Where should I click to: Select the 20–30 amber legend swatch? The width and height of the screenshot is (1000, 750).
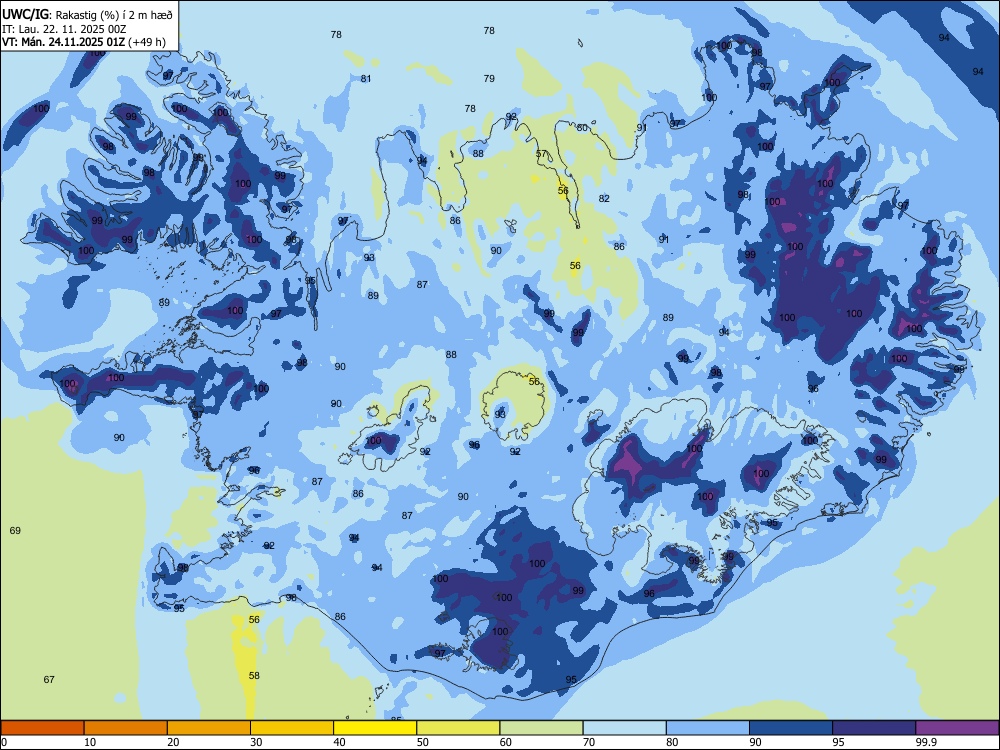click(209, 728)
